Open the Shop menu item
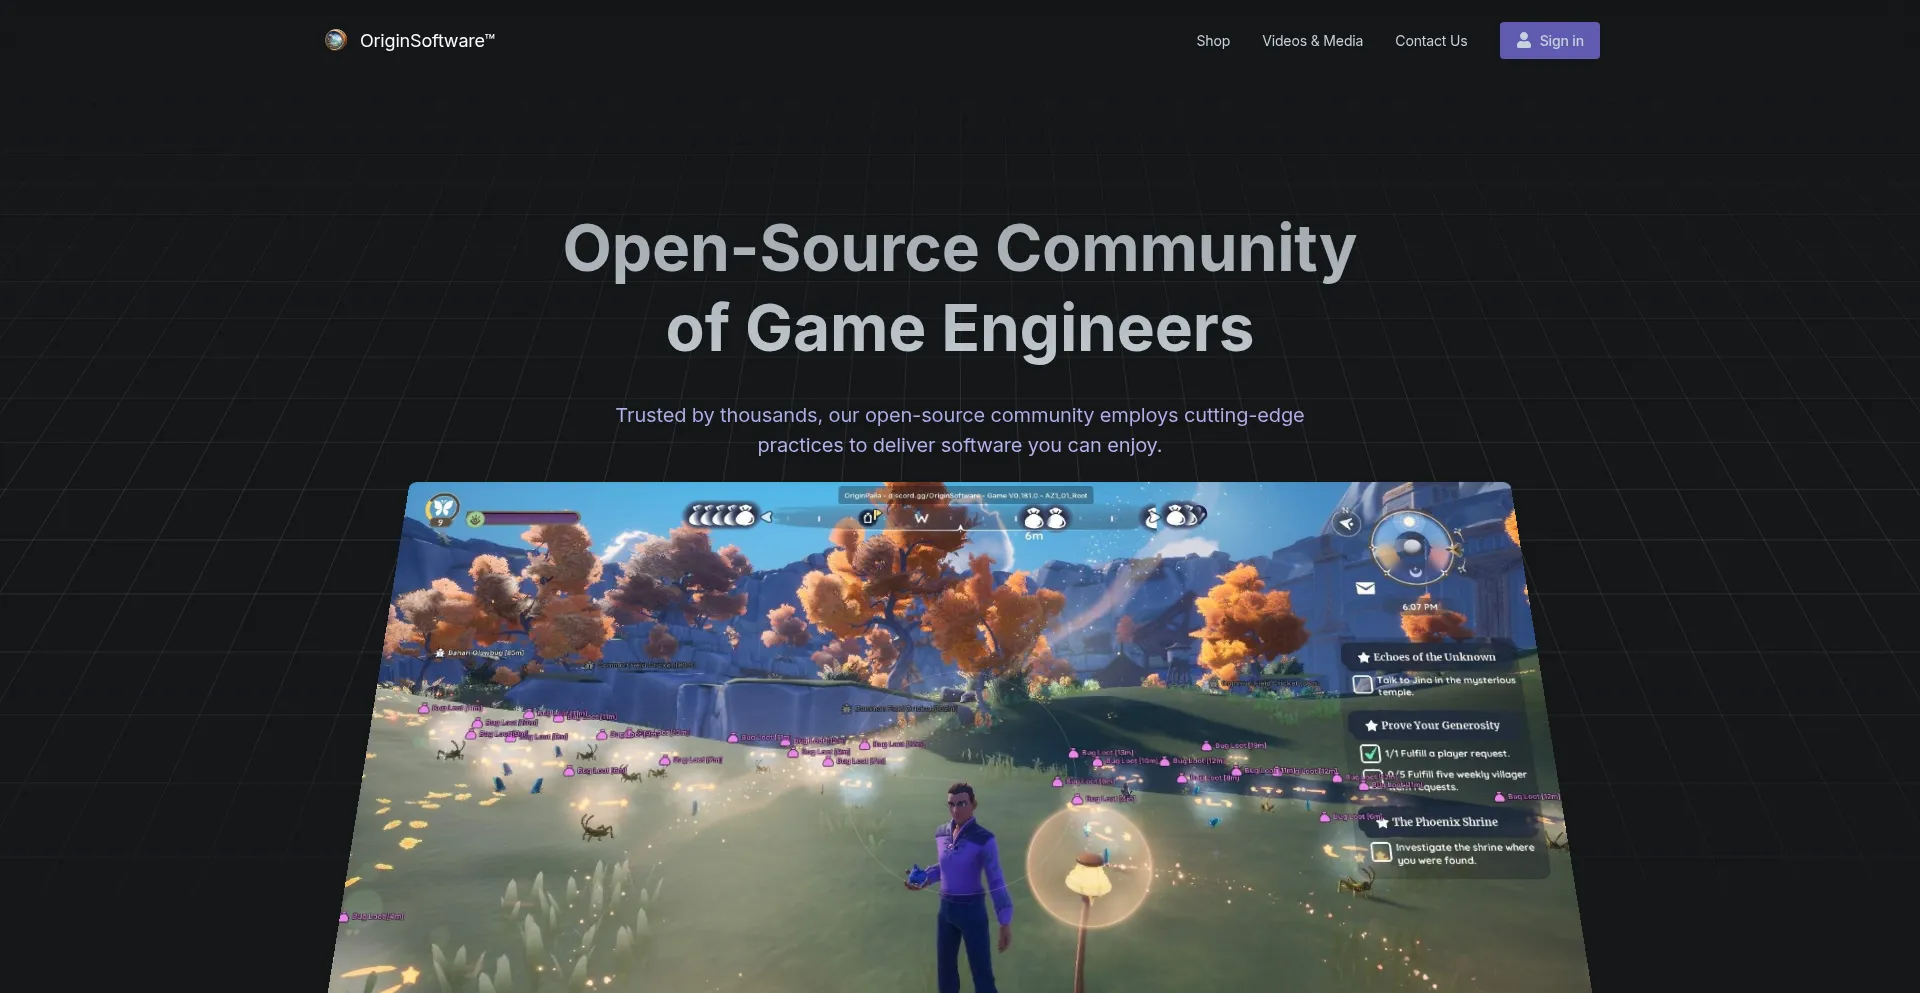The image size is (1920, 993). (x=1212, y=41)
